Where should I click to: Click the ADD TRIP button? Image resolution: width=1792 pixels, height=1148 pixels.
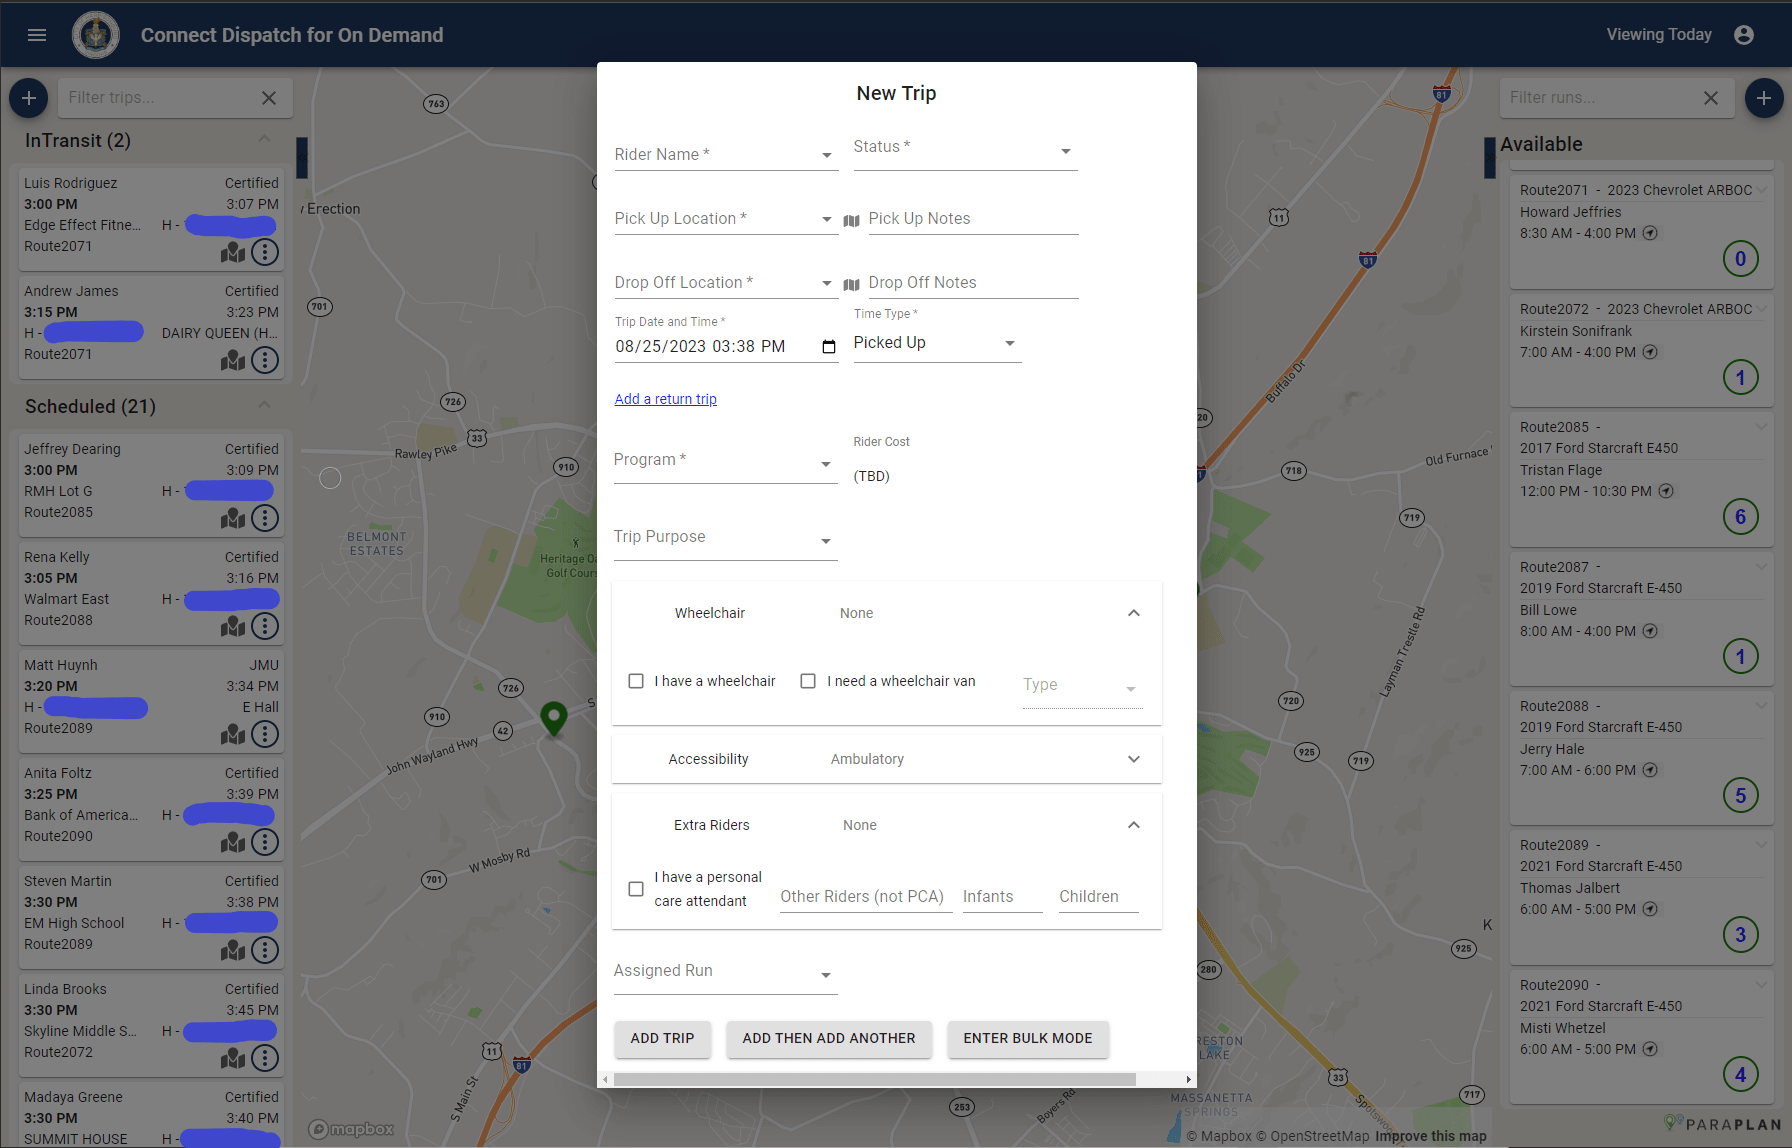(662, 1039)
